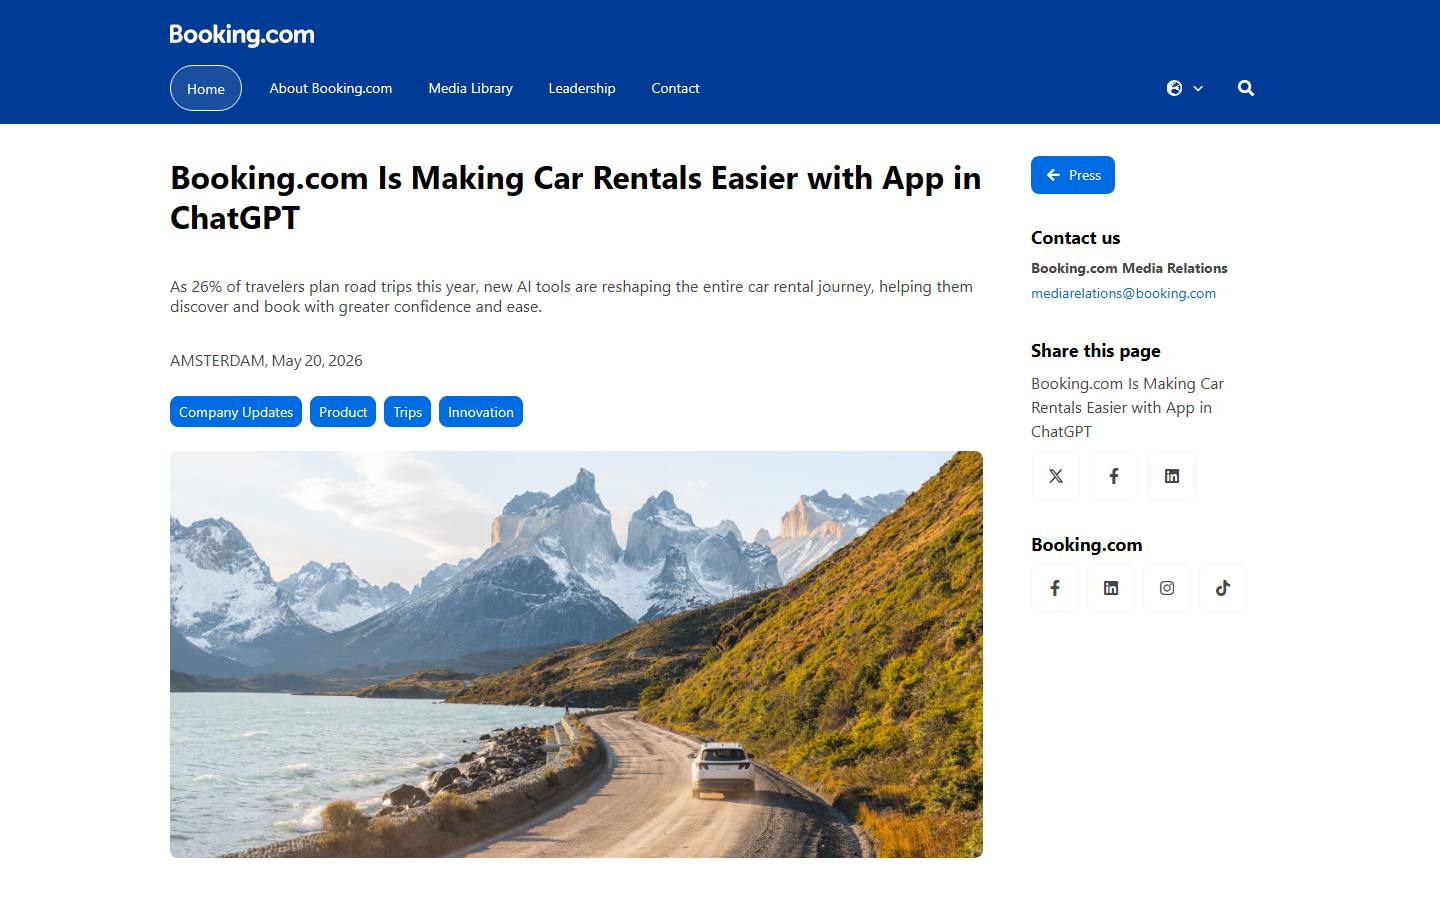Share this page on X

tap(1056, 476)
